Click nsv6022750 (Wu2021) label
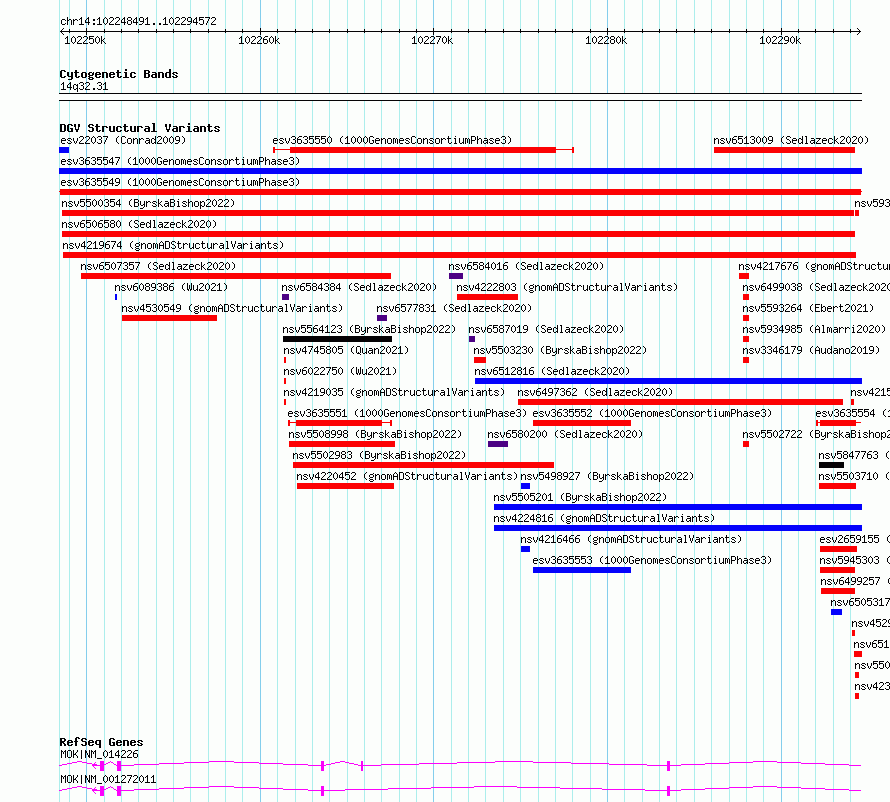Viewport: 890px width, 802px height. [340, 371]
